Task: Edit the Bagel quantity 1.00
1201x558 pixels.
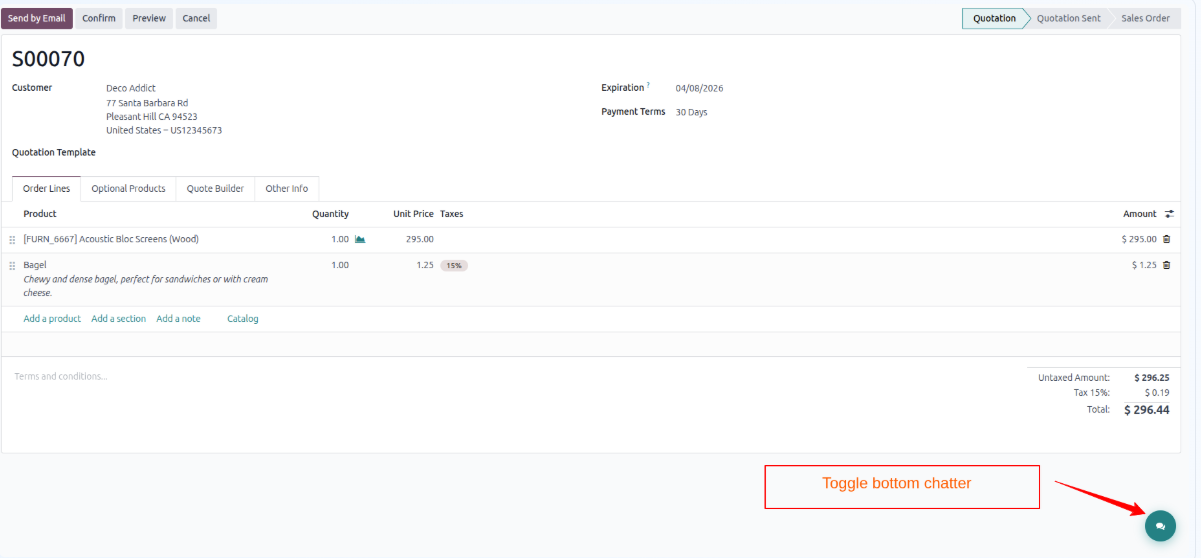Action: pos(340,266)
